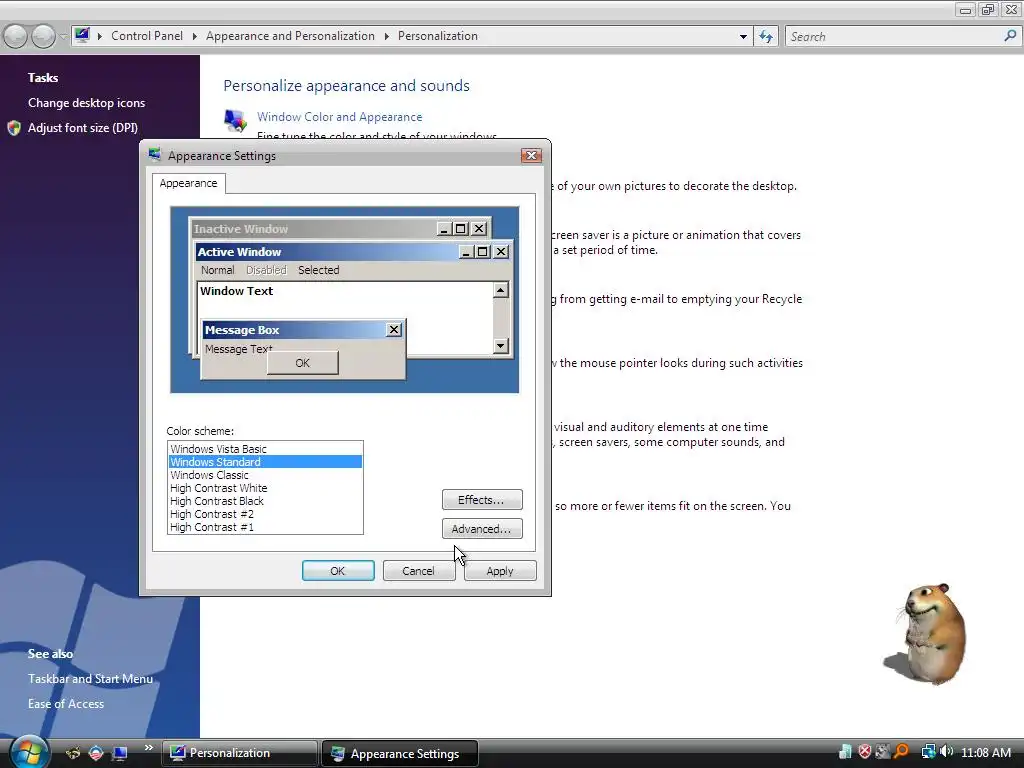
Task: Click Normal menu item in preview
Action: pos(217,270)
